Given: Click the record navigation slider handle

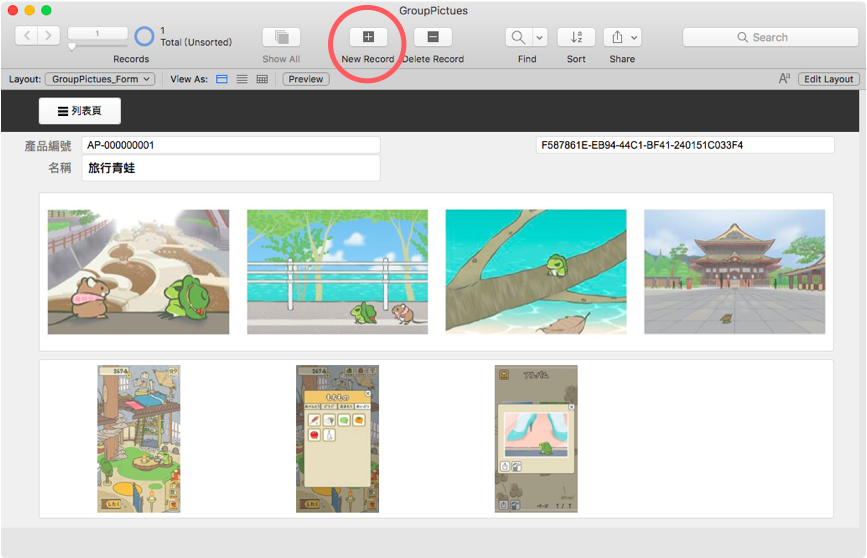Looking at the screenshot, I should tap(72, 47).
